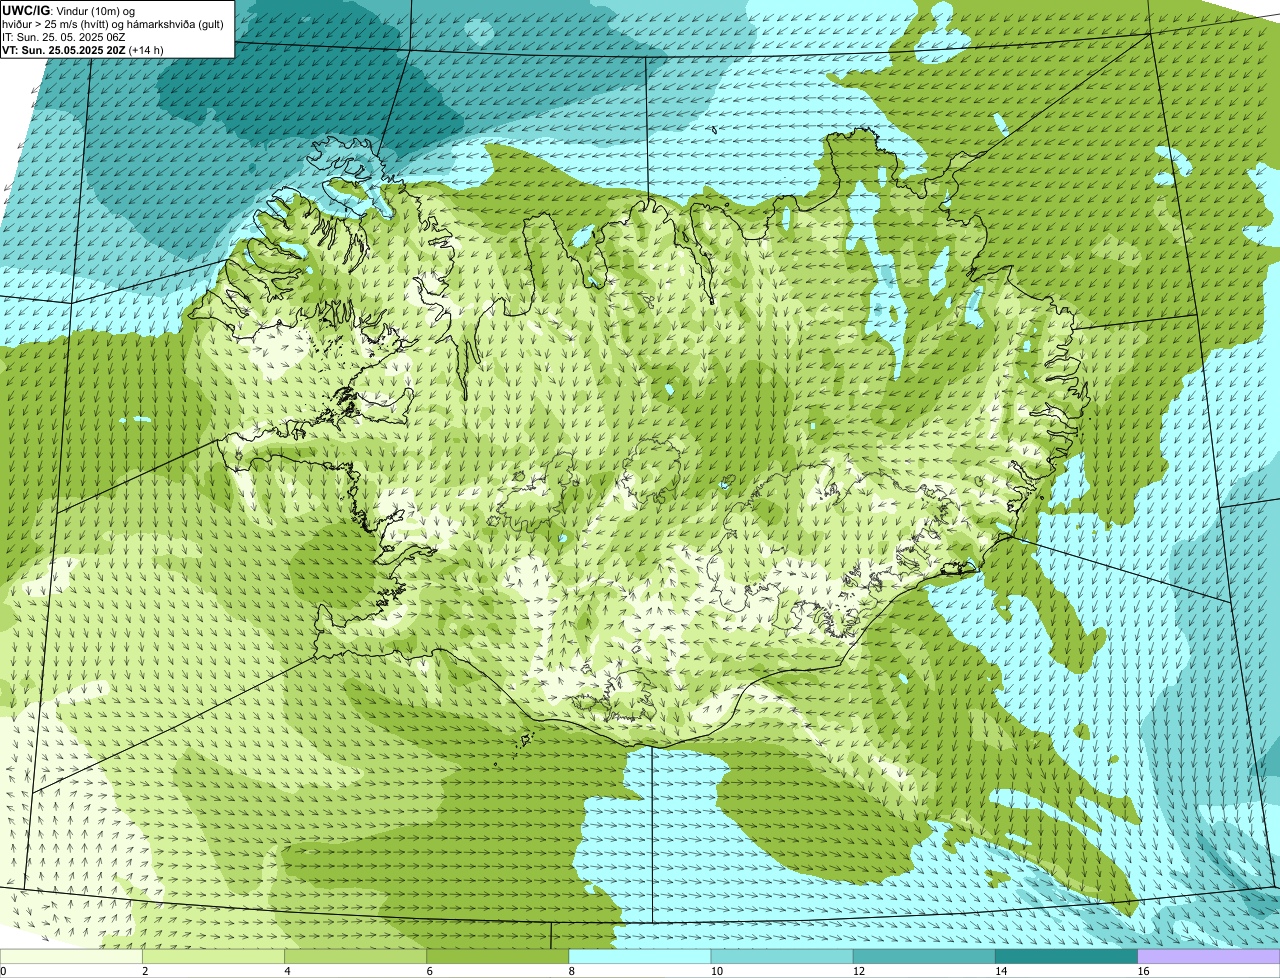Click the "12" label under the colorbar
Viewport: 1280px width, 978px height.
858,971
